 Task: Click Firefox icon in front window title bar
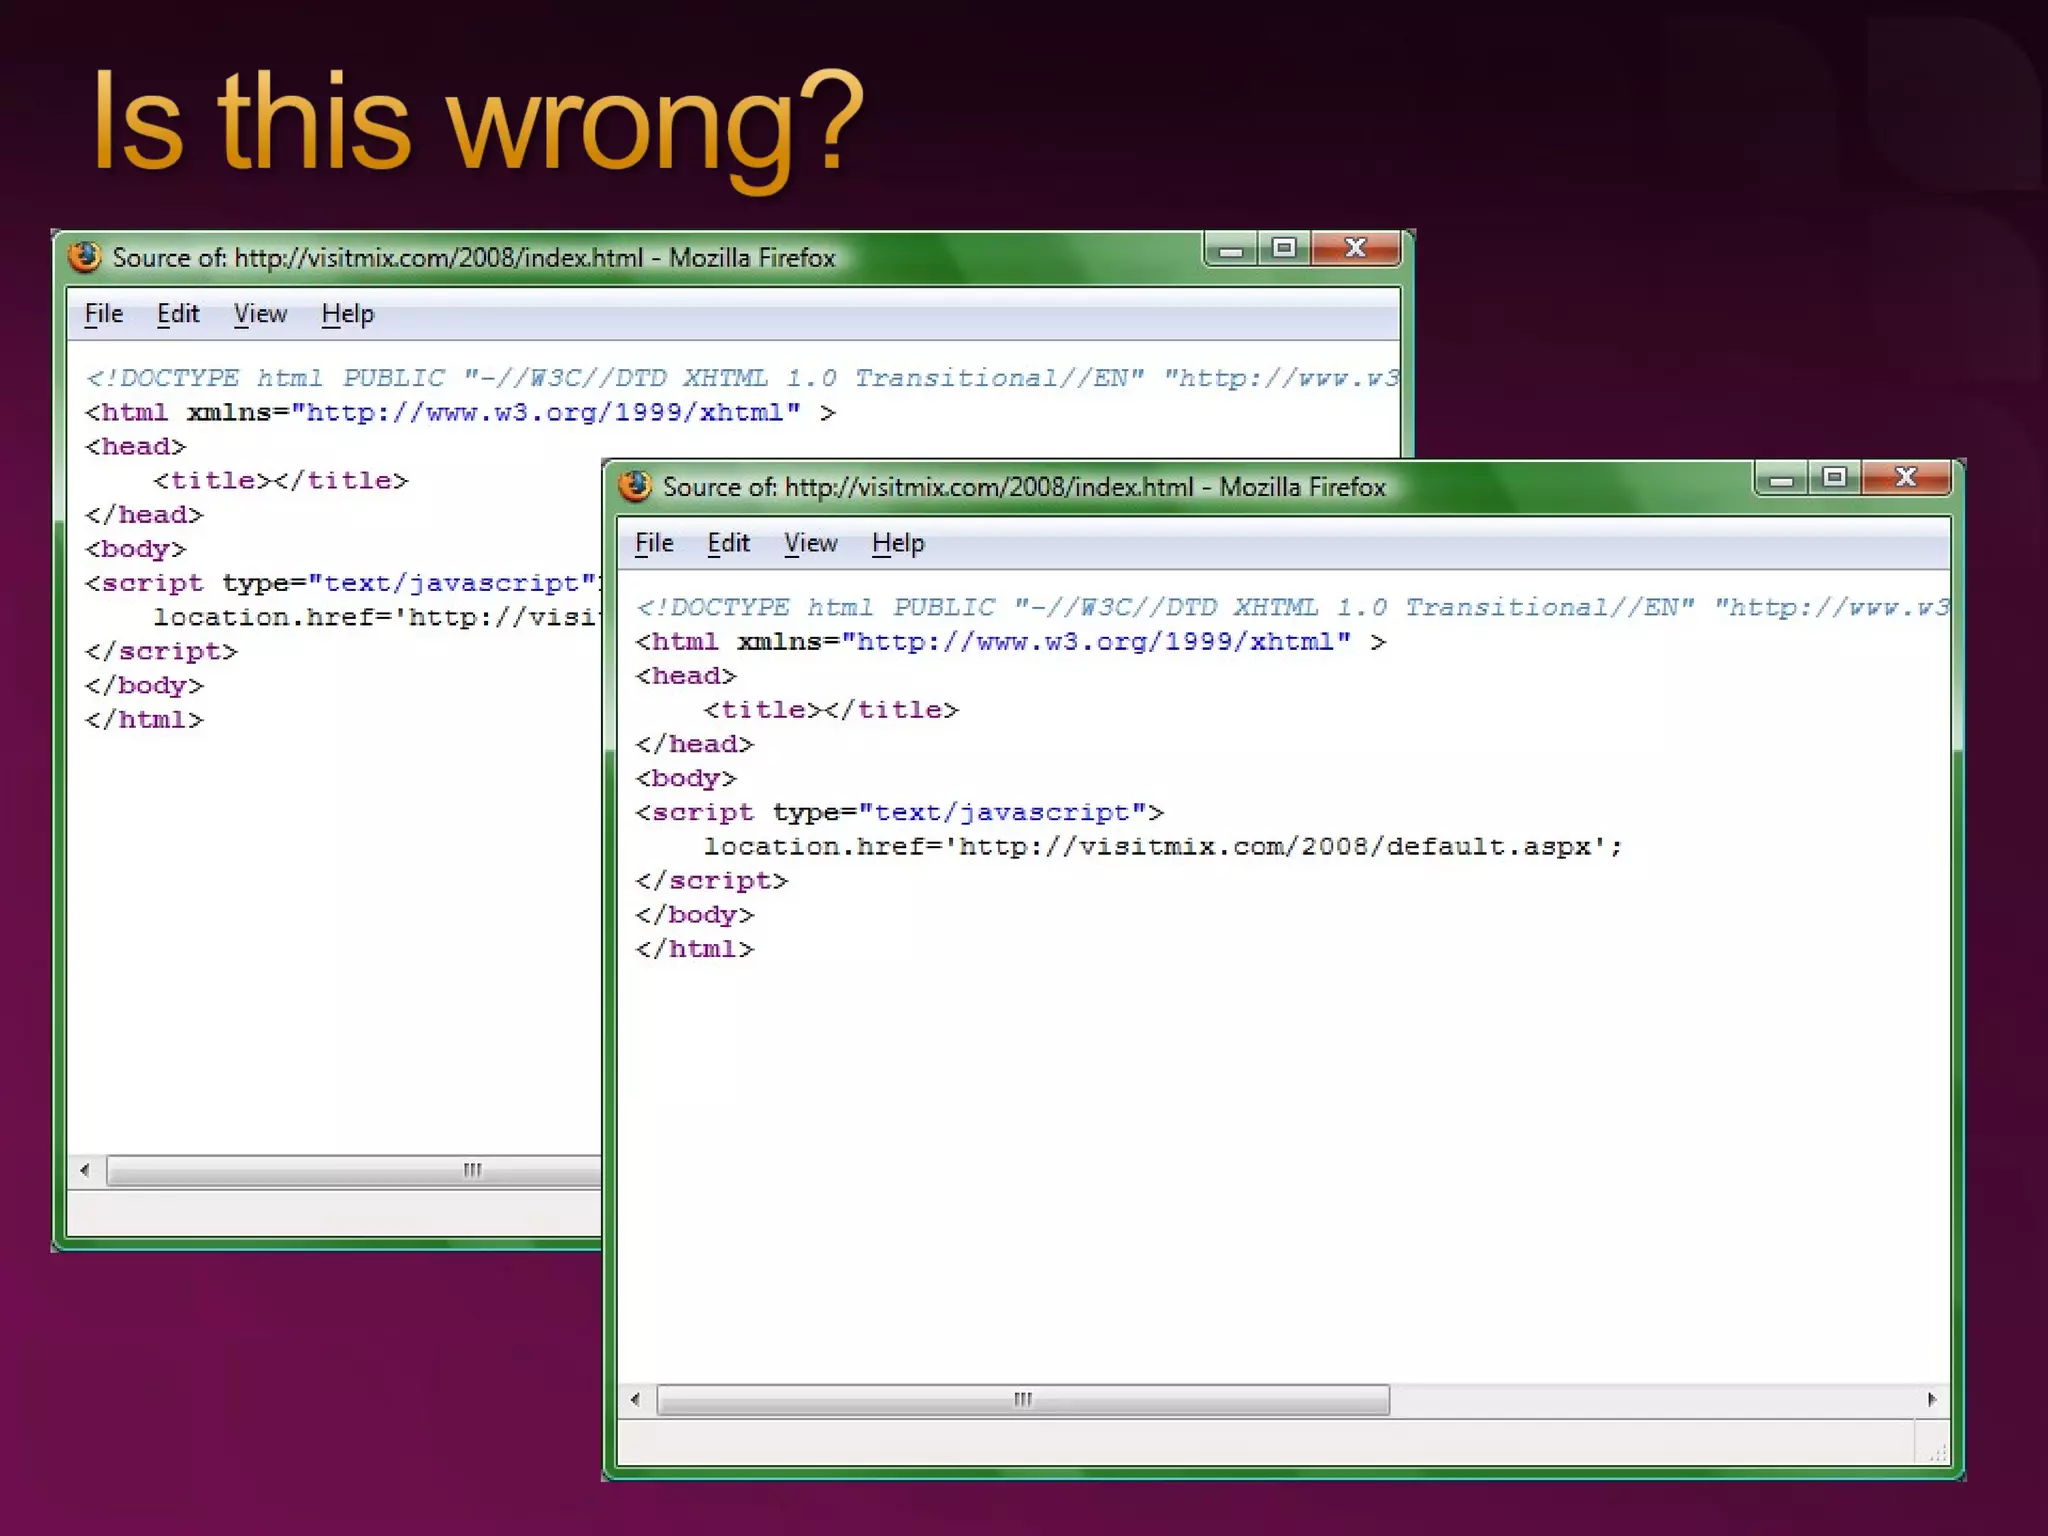[635, 486]
